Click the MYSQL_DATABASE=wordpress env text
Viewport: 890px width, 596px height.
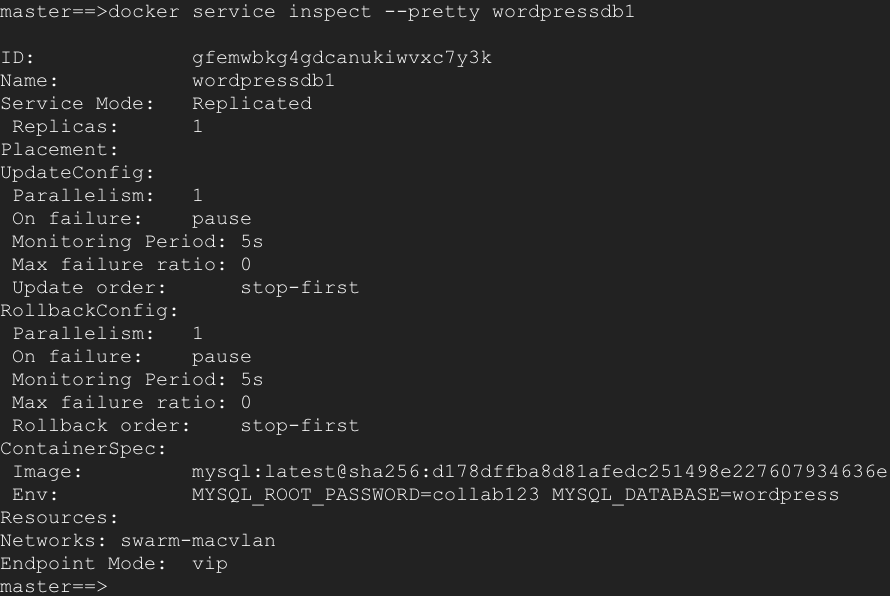695,495
